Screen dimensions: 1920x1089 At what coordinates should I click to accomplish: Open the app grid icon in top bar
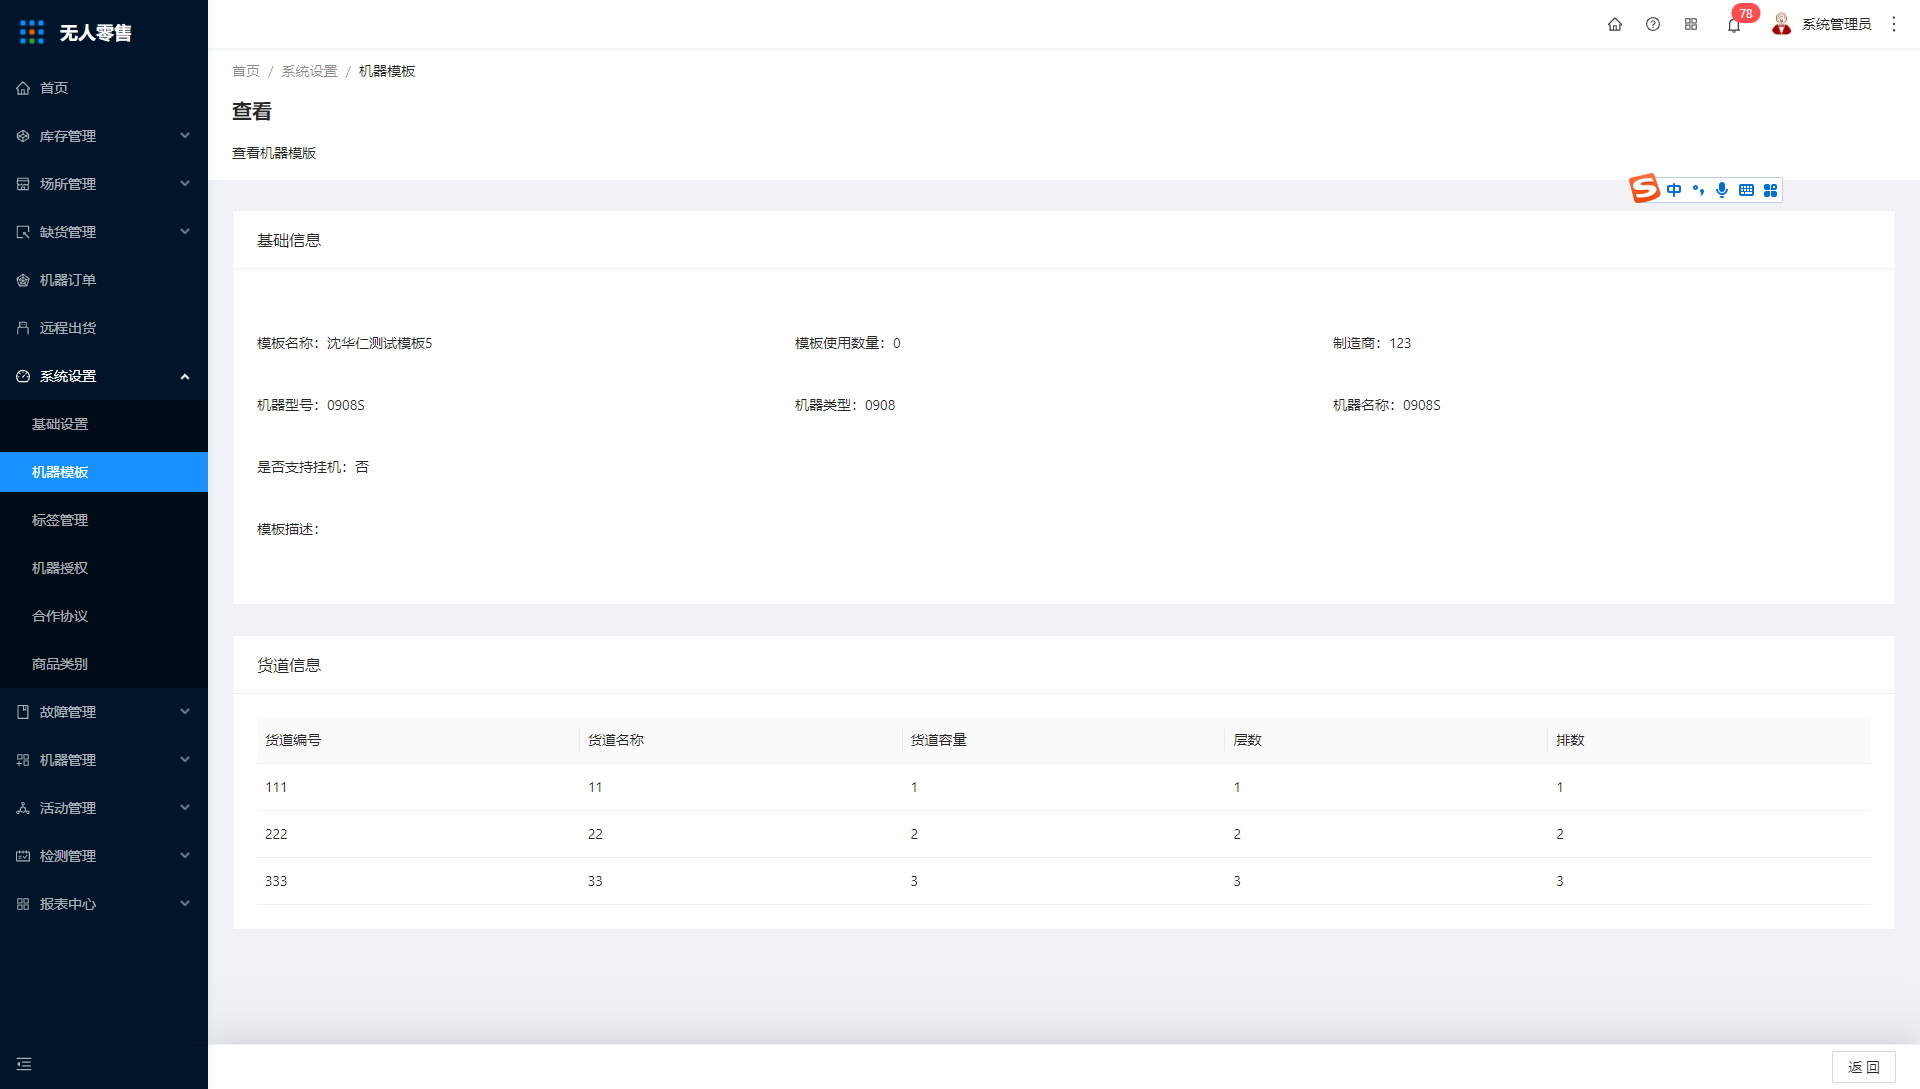[x=1691, y=24]
